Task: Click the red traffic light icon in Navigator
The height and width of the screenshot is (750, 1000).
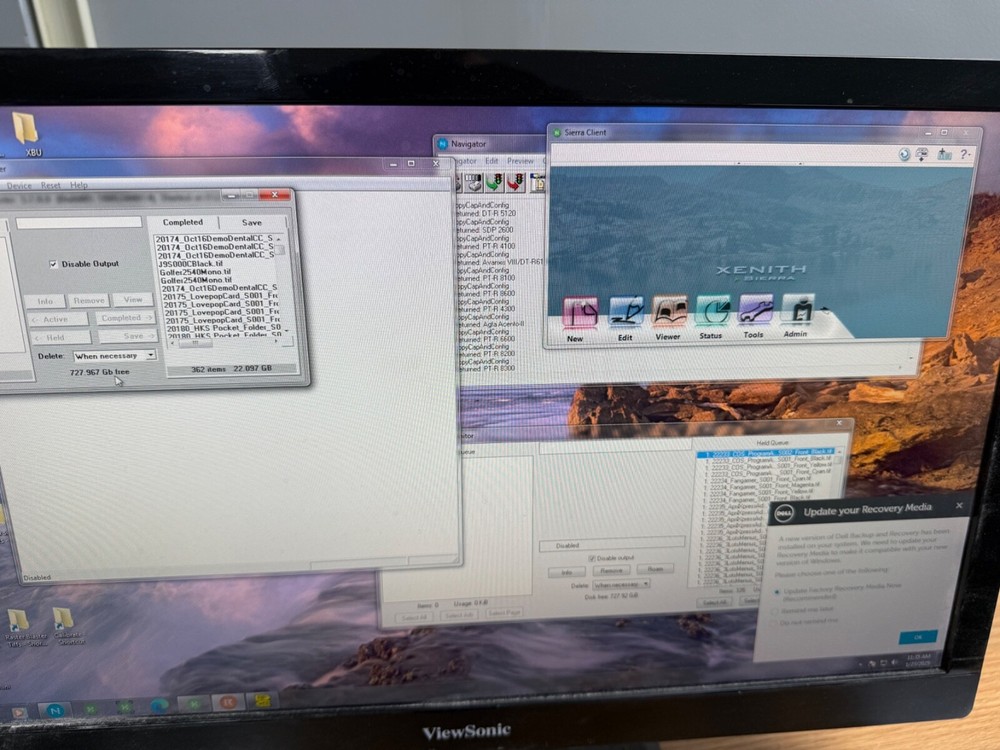Action: coord(515,180)
